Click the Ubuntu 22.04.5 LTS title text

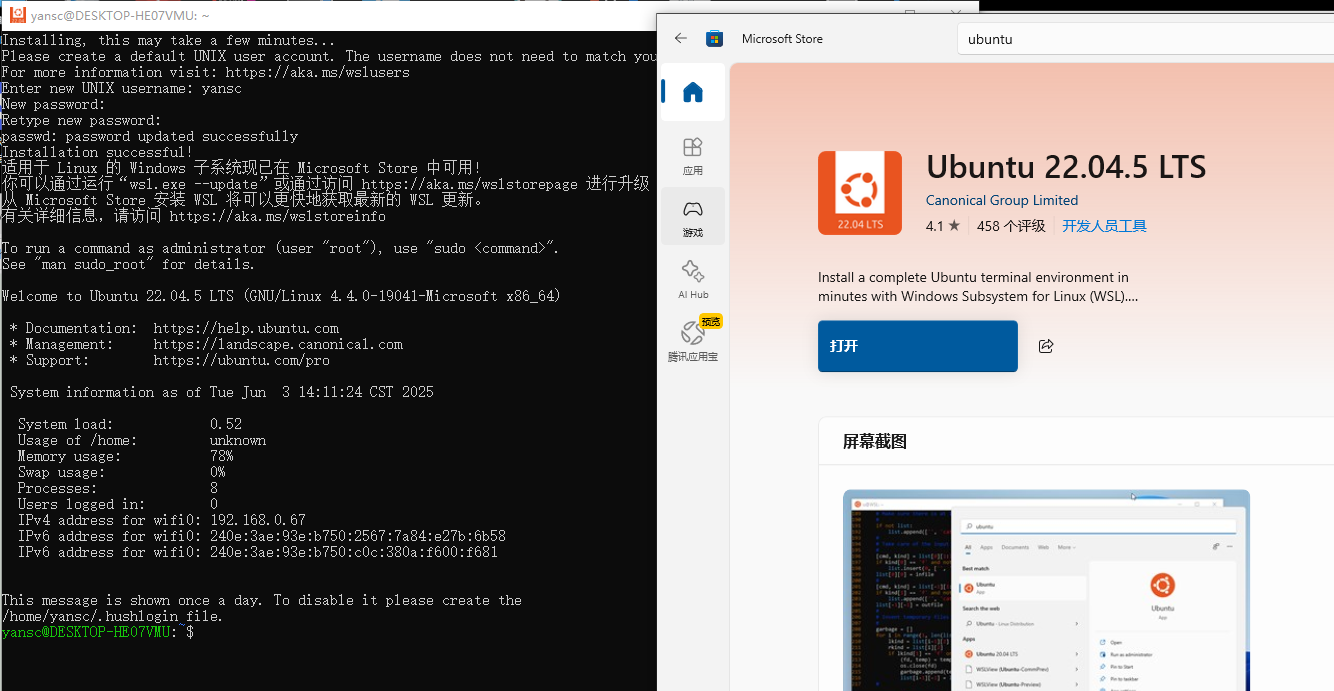coord(1066,166)
